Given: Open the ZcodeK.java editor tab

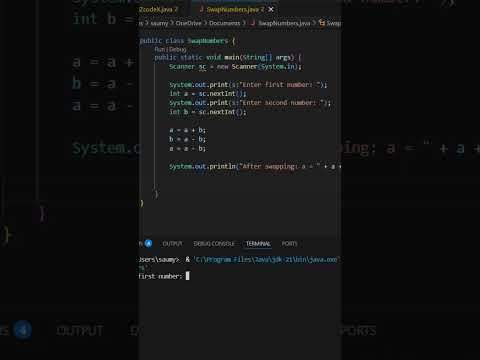Looking at the screenshot, I should [x=158, y=9].
